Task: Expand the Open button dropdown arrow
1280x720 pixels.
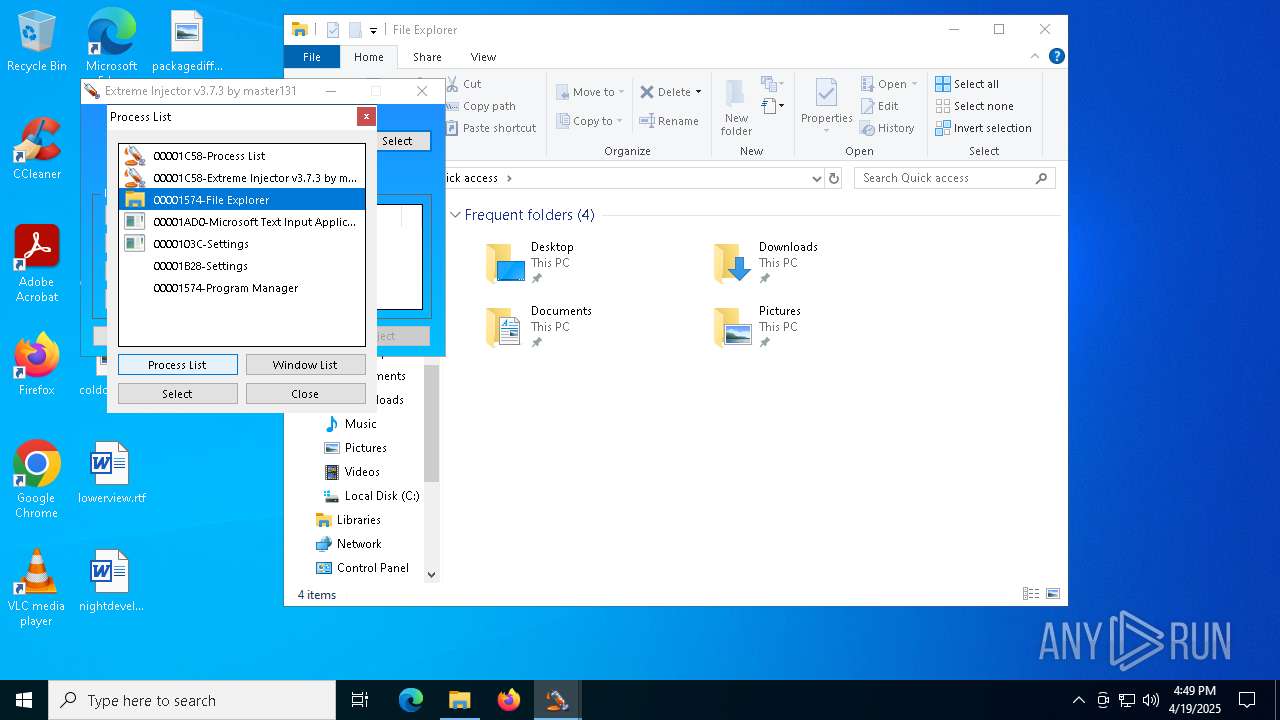Action: coord(914,84)
